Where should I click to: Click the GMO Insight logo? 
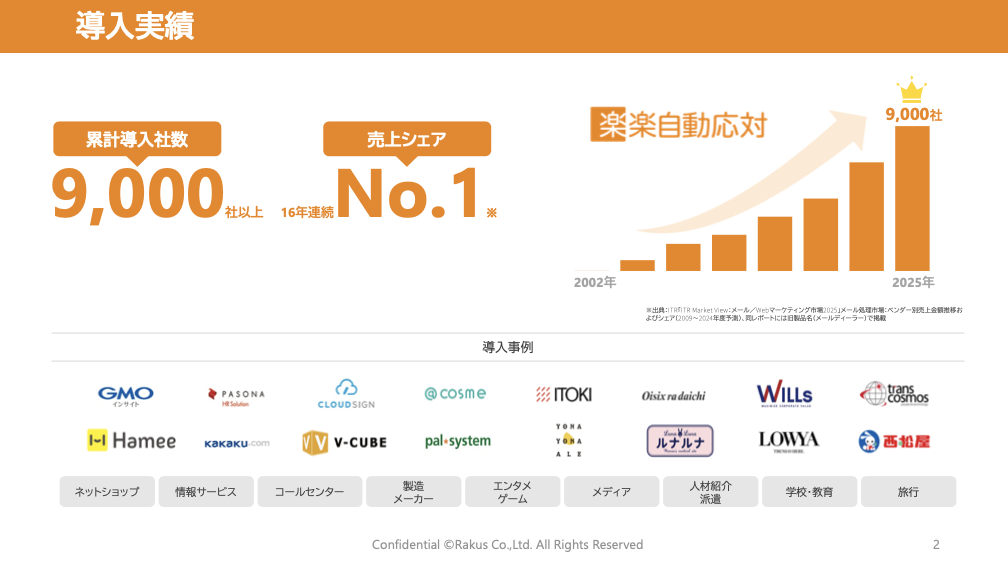(125, 396)
